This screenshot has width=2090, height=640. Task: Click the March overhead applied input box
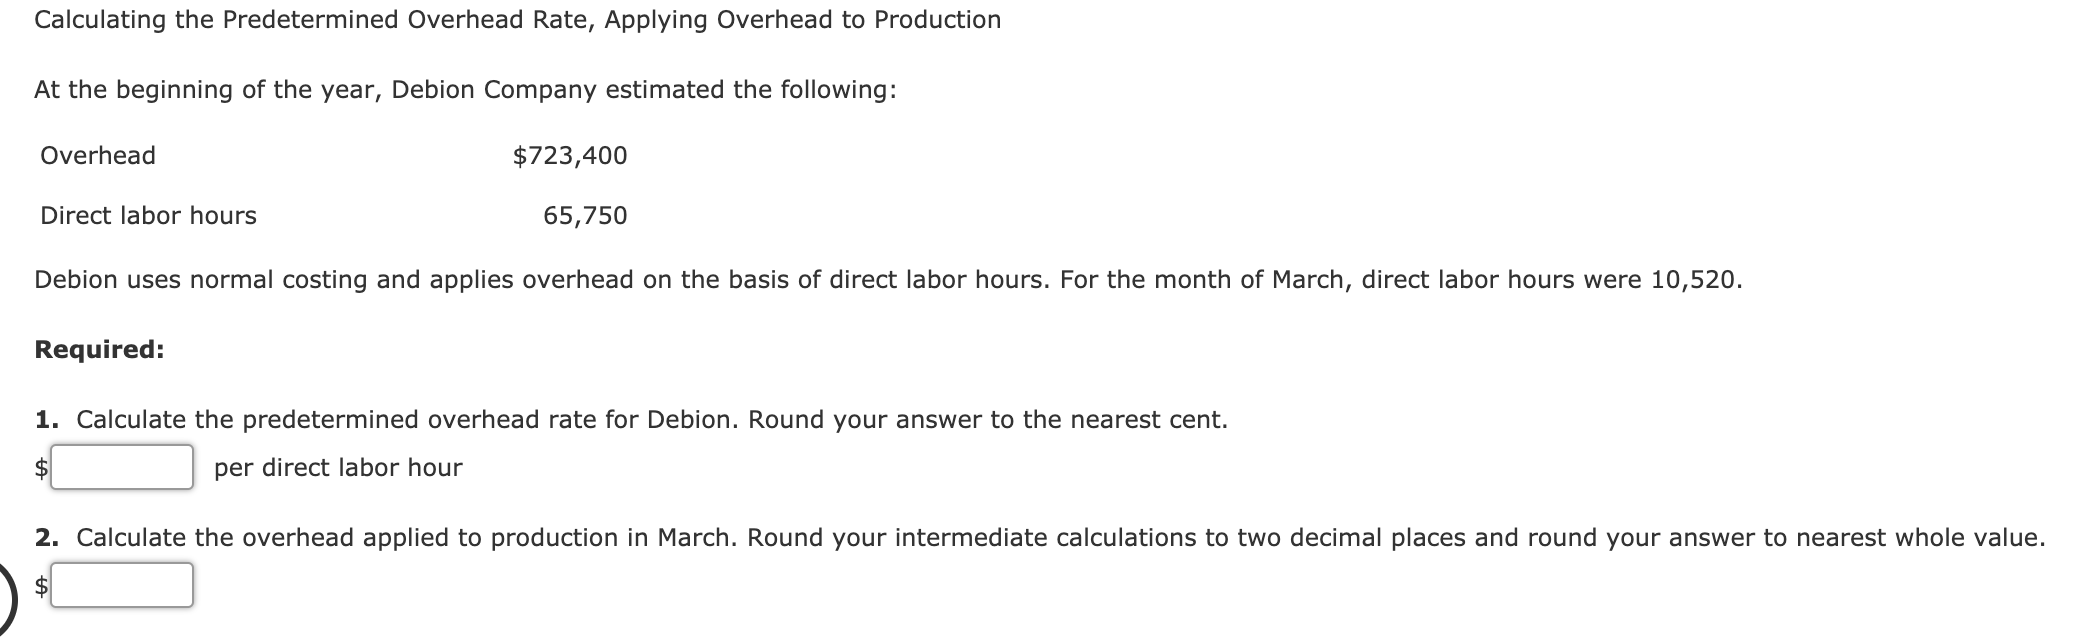pyautogui.click(x=122, y=585)
